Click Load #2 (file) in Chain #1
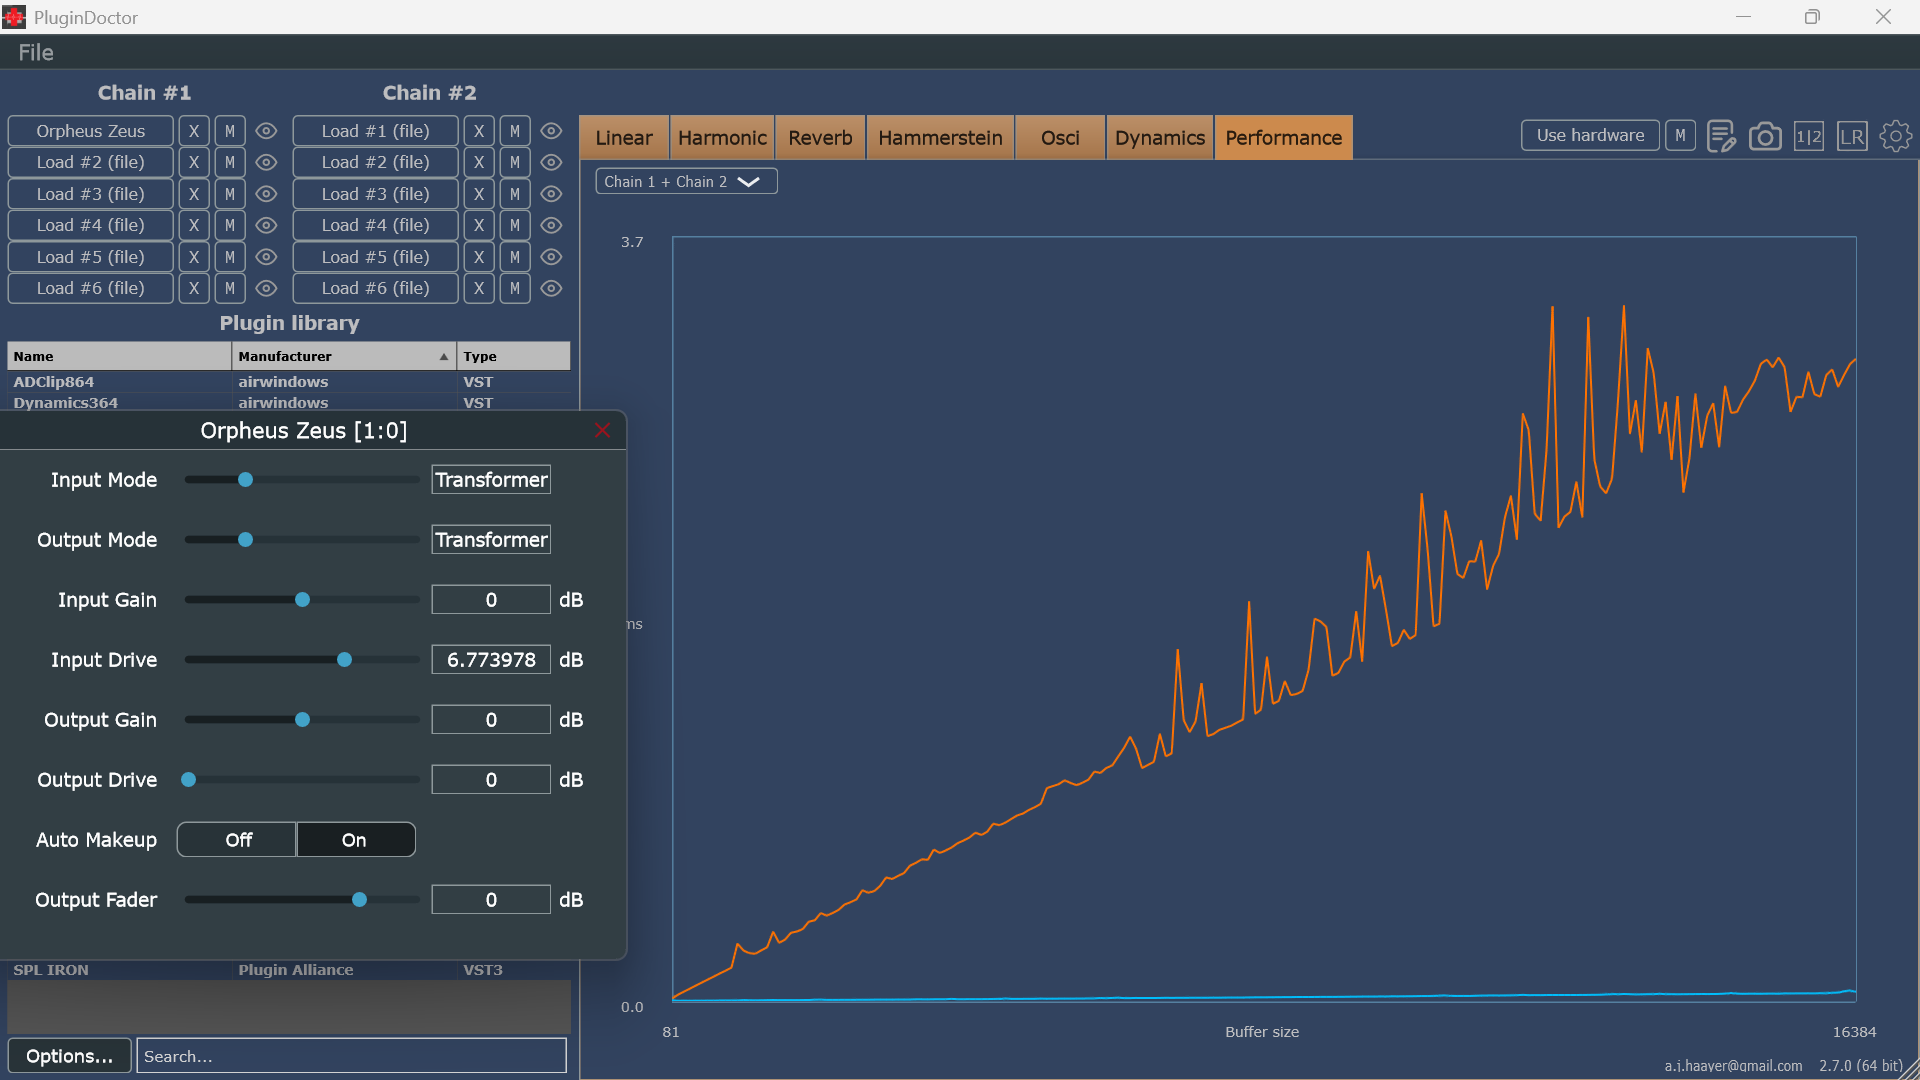 91,162
